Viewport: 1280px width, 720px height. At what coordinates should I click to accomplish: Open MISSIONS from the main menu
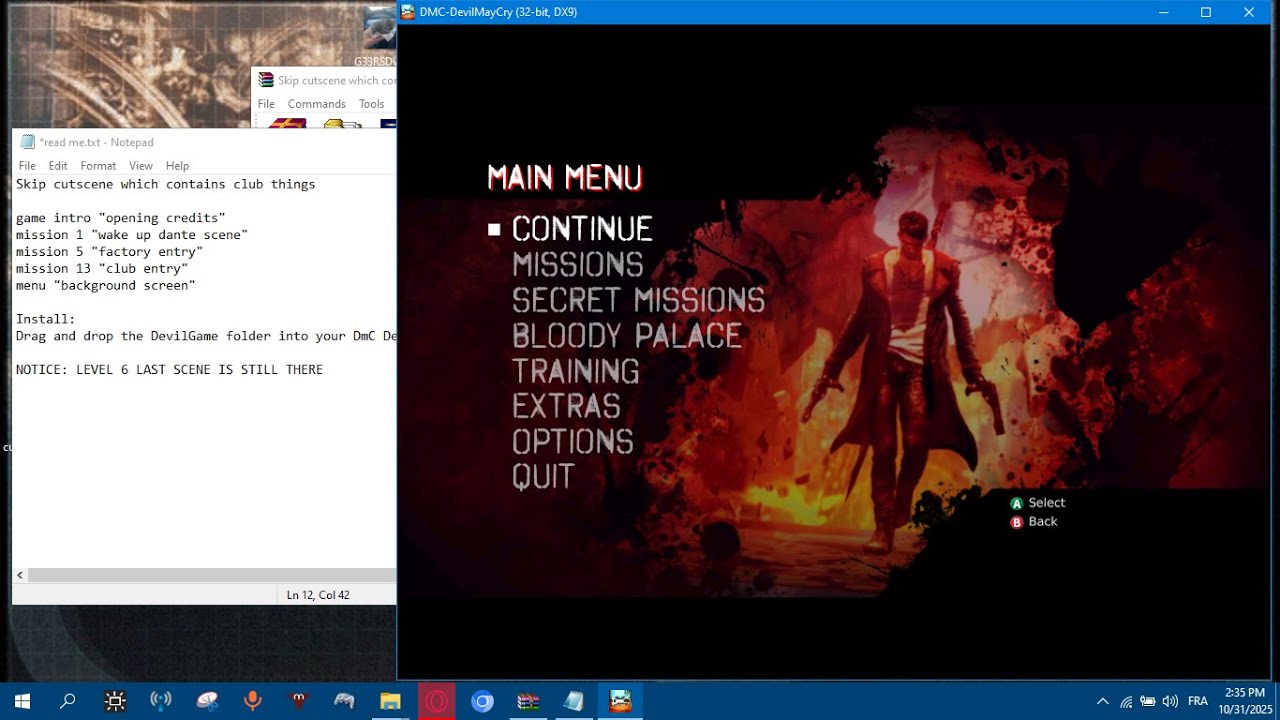coord(578,265)
